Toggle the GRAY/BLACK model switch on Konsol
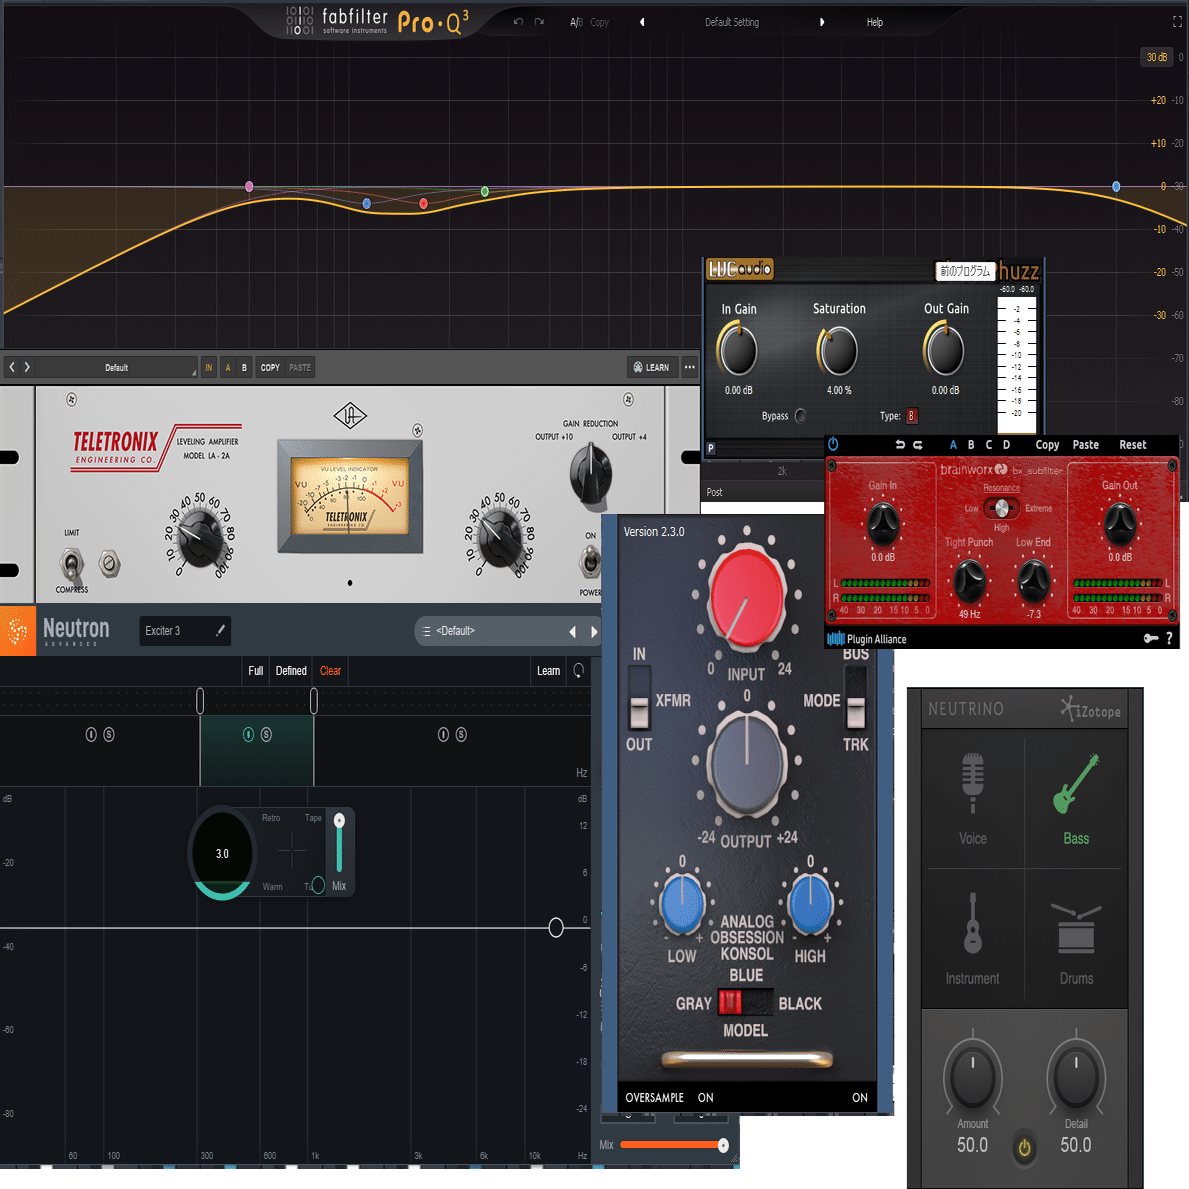 745,1002
